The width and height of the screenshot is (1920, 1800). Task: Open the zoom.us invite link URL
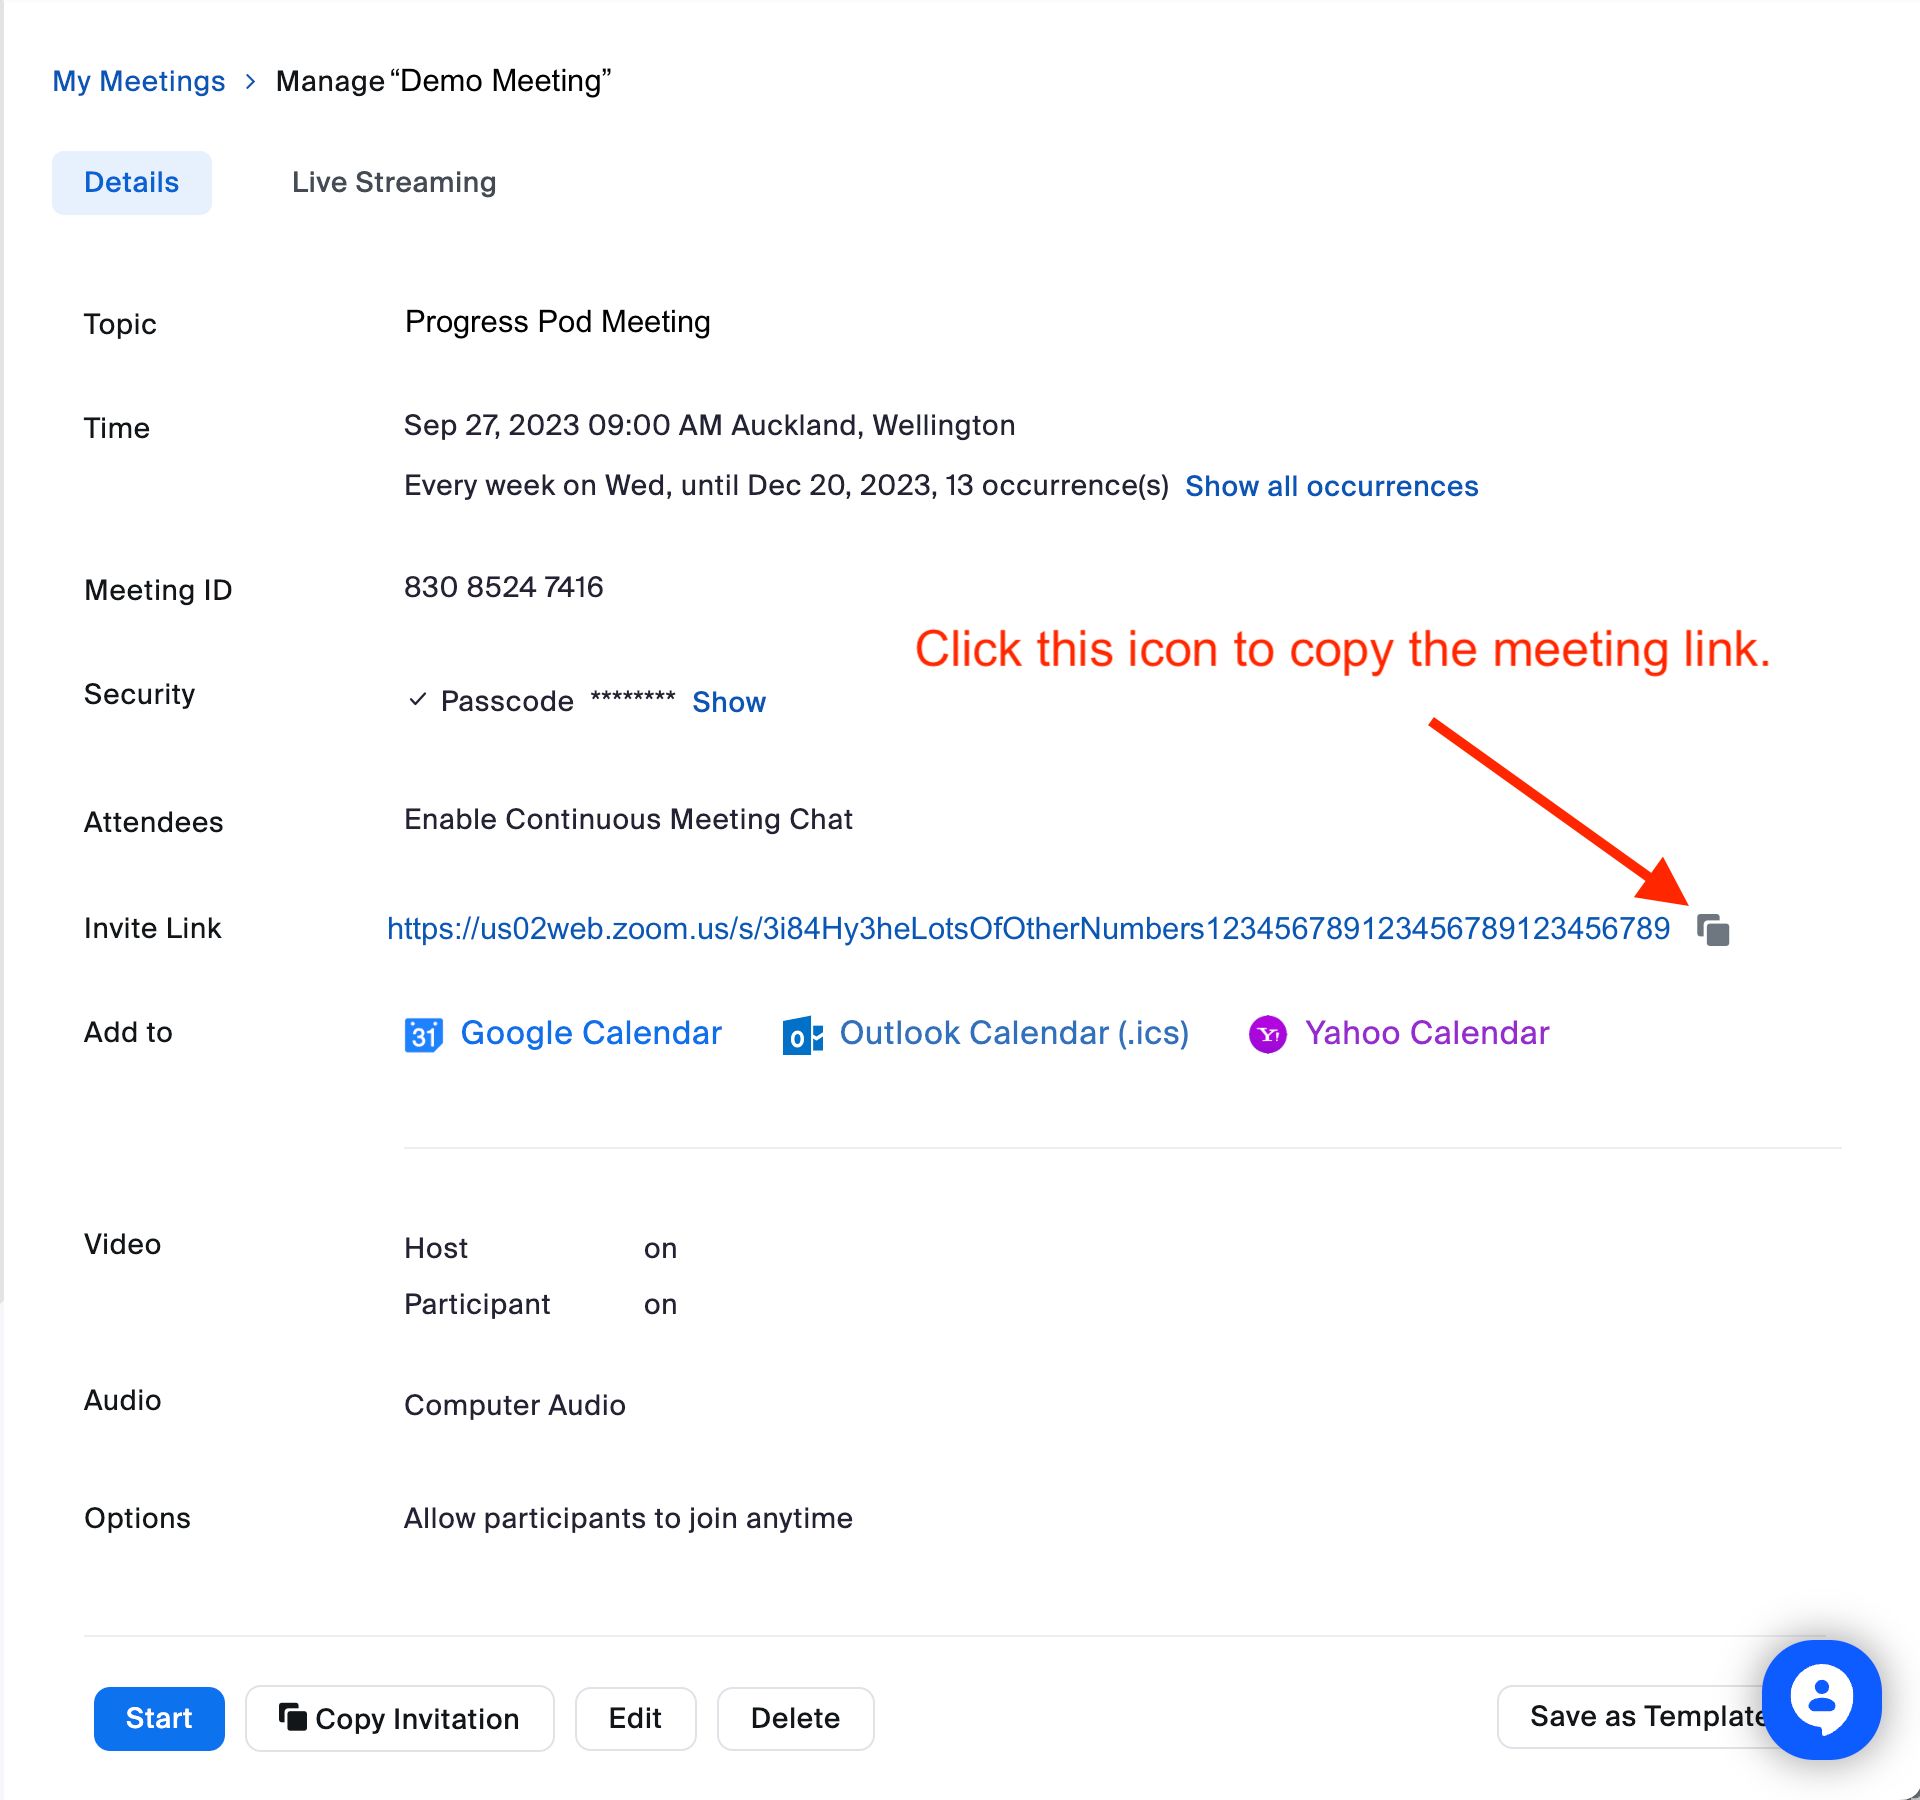click(x=1028, y=929)
